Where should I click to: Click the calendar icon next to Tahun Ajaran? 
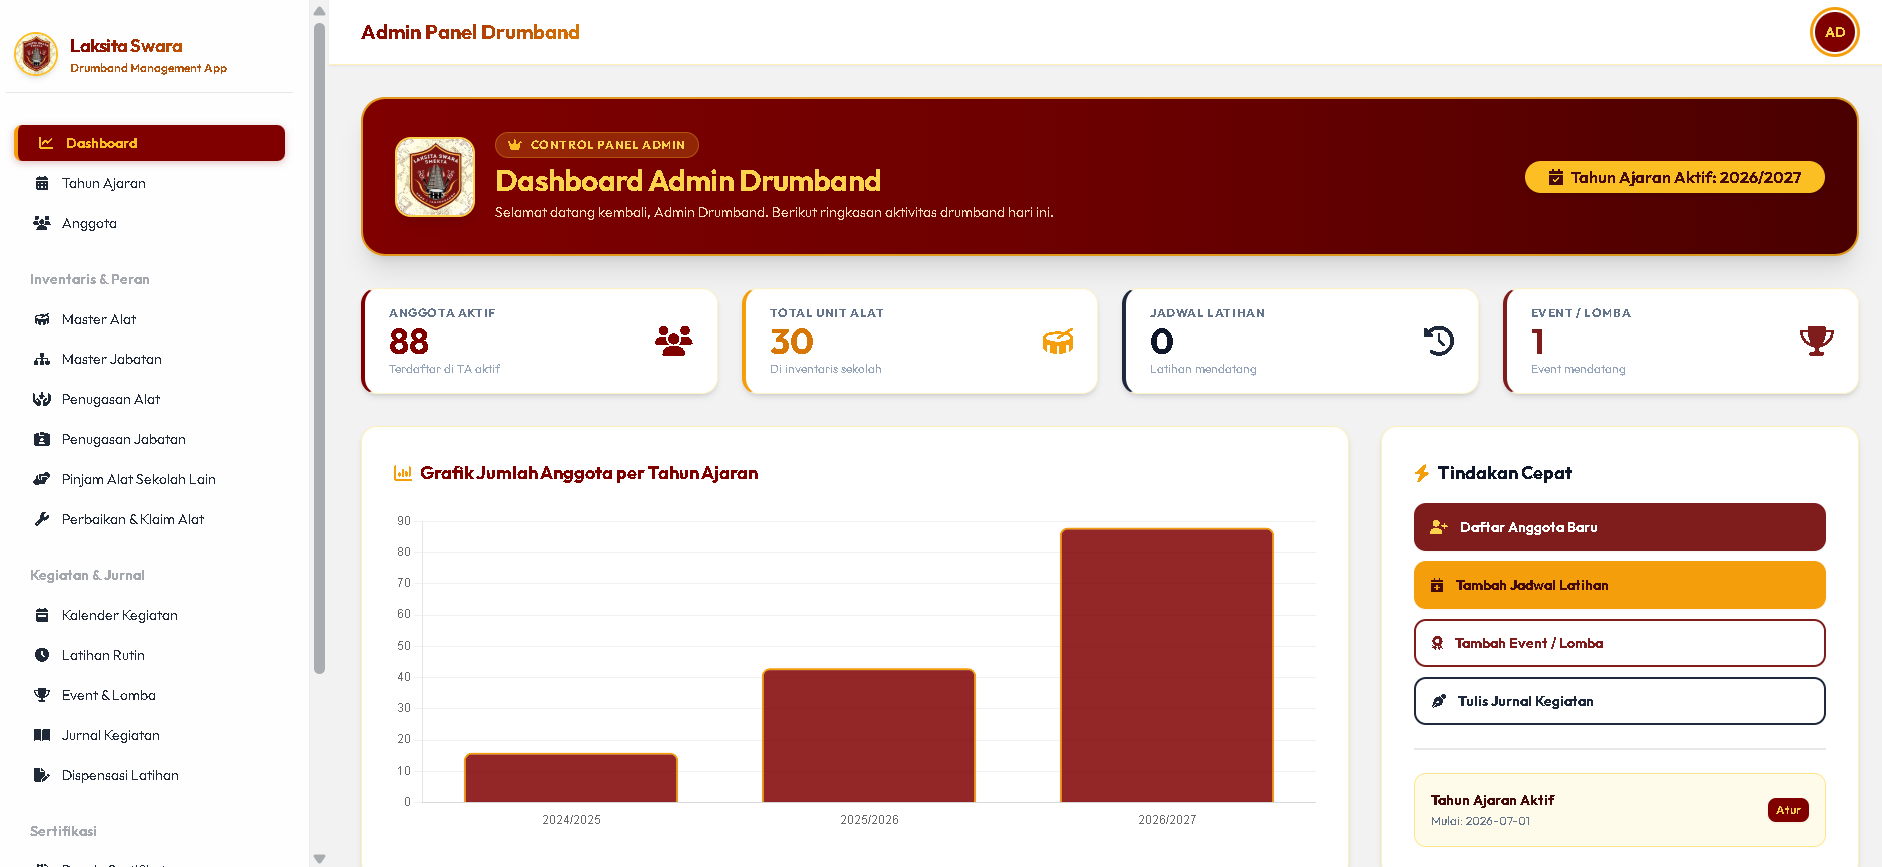click(42, 183)
